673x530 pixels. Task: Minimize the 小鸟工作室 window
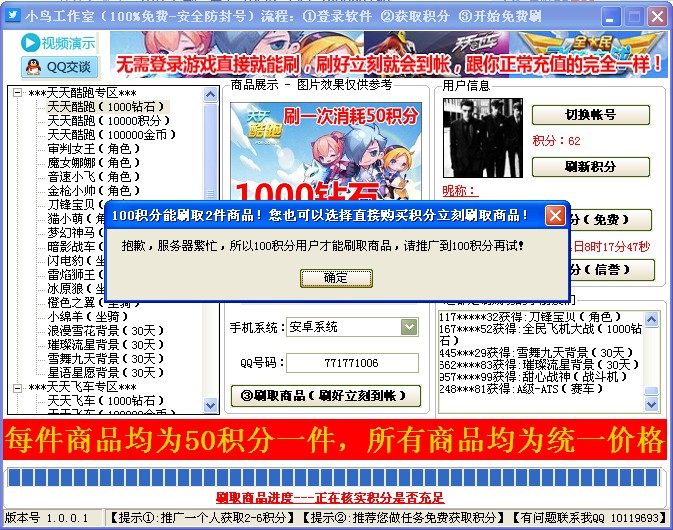(x=609, y=17)
